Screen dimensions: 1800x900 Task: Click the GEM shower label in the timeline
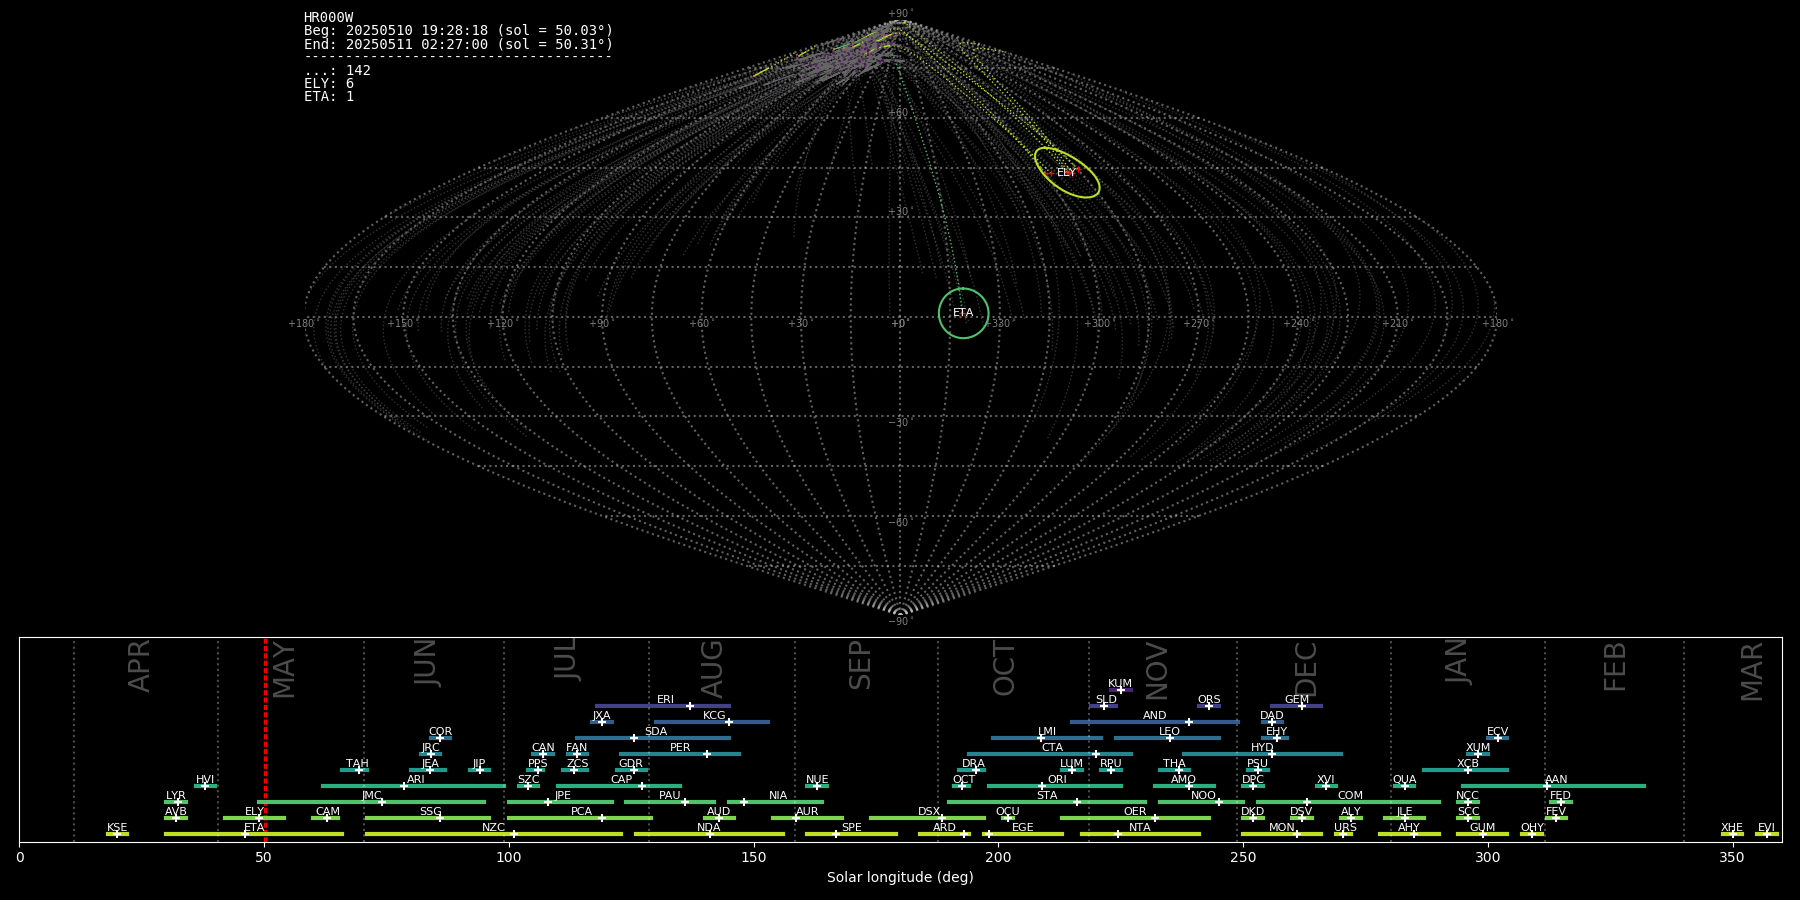click(x=1297, y=700)
